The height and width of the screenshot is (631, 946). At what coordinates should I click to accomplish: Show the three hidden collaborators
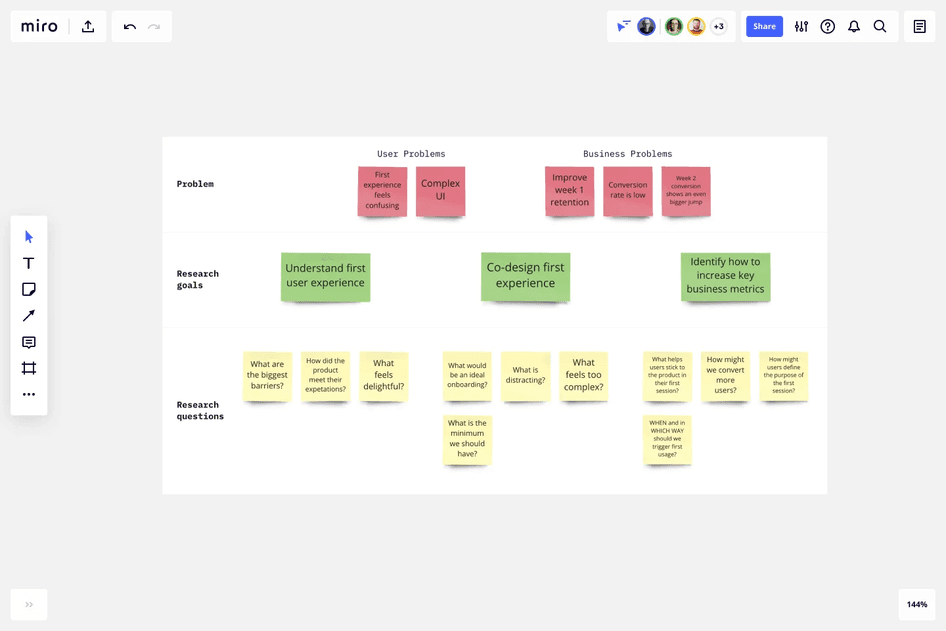click(718, 26)
